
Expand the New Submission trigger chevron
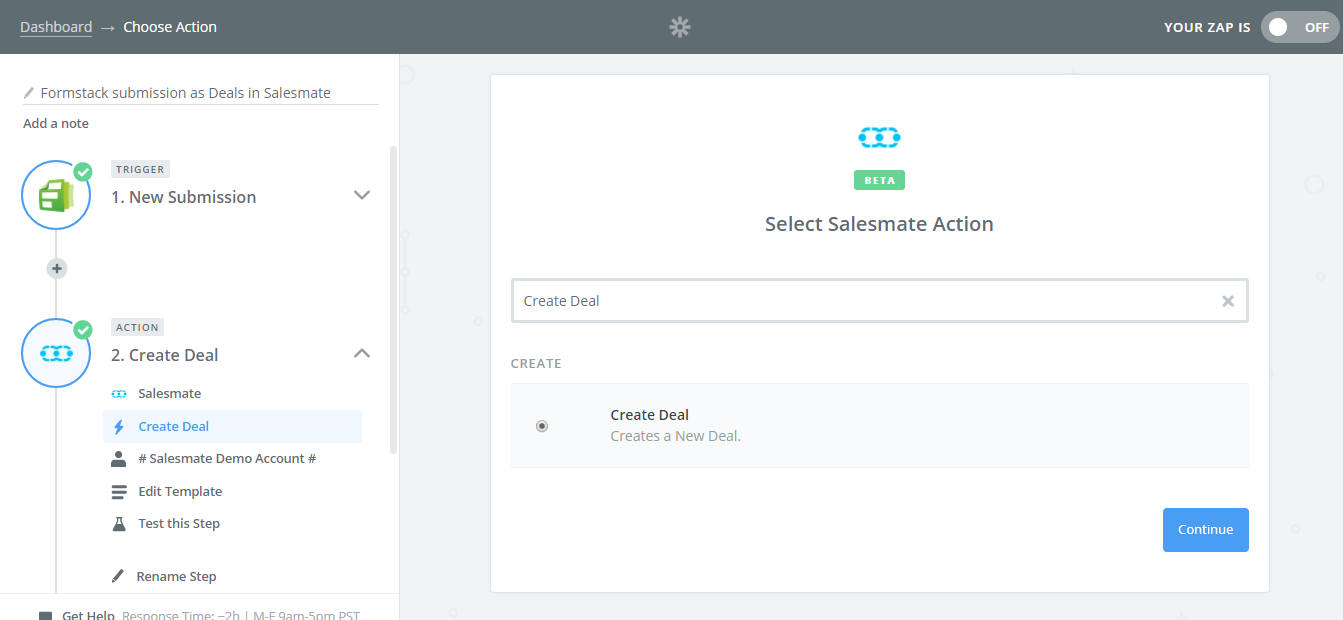(x=363, y=195)
